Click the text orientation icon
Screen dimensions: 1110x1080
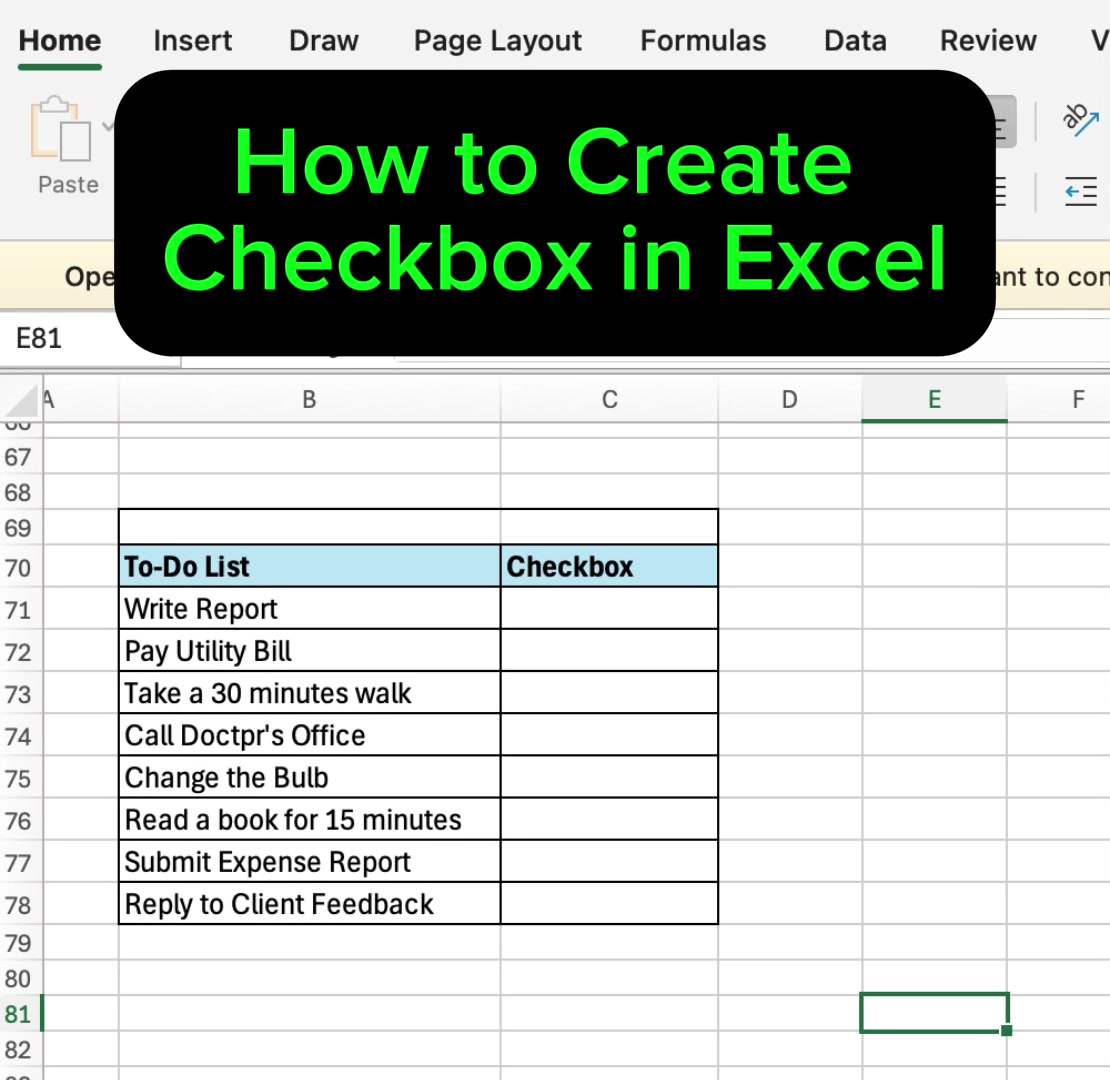tap(1080, 120)
